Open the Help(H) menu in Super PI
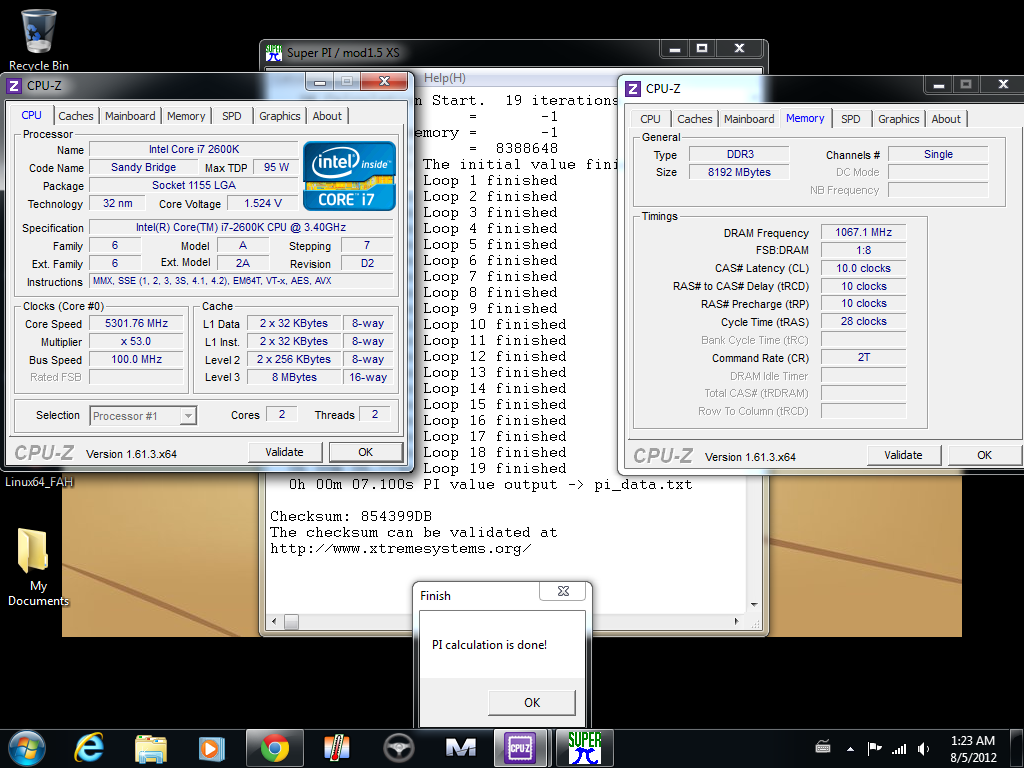This screenshot has height=768, width=1024. (x=445, y=78)
